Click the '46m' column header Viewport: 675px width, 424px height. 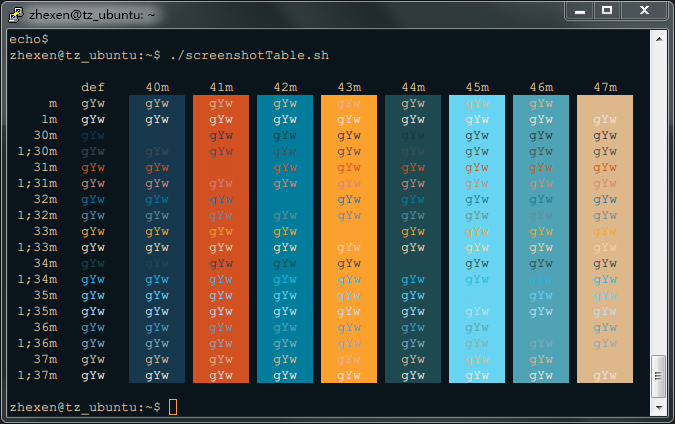[541, 87]
